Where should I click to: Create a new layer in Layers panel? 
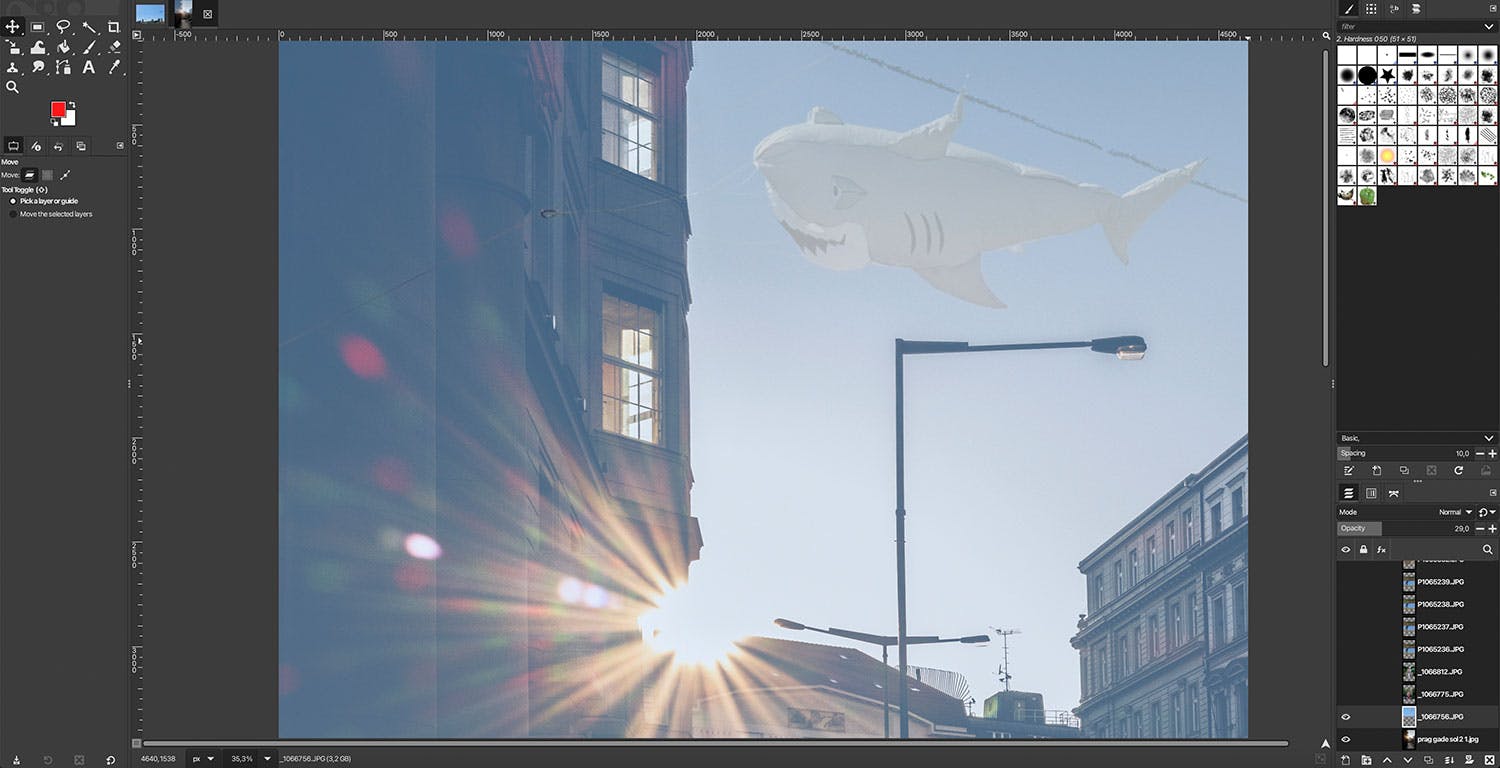click(1346, 760)
